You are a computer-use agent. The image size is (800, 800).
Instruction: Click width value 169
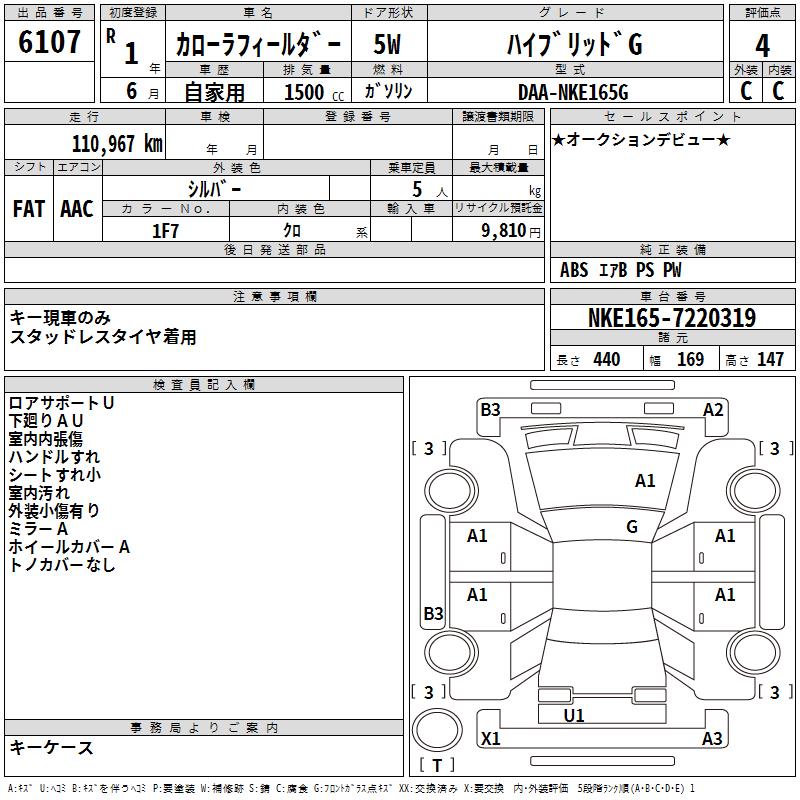[690, 359]
